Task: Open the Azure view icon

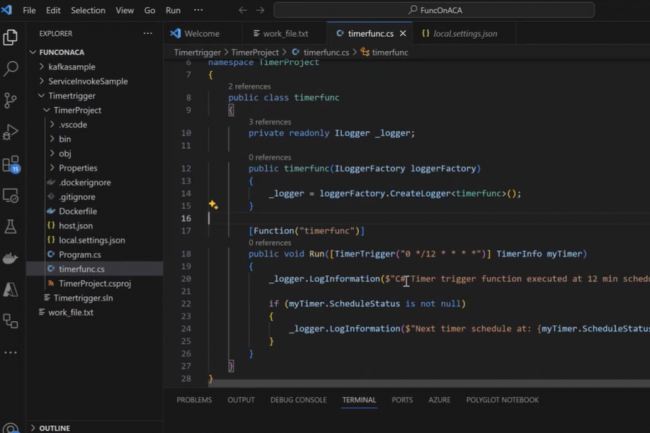Action: point(11,290)
